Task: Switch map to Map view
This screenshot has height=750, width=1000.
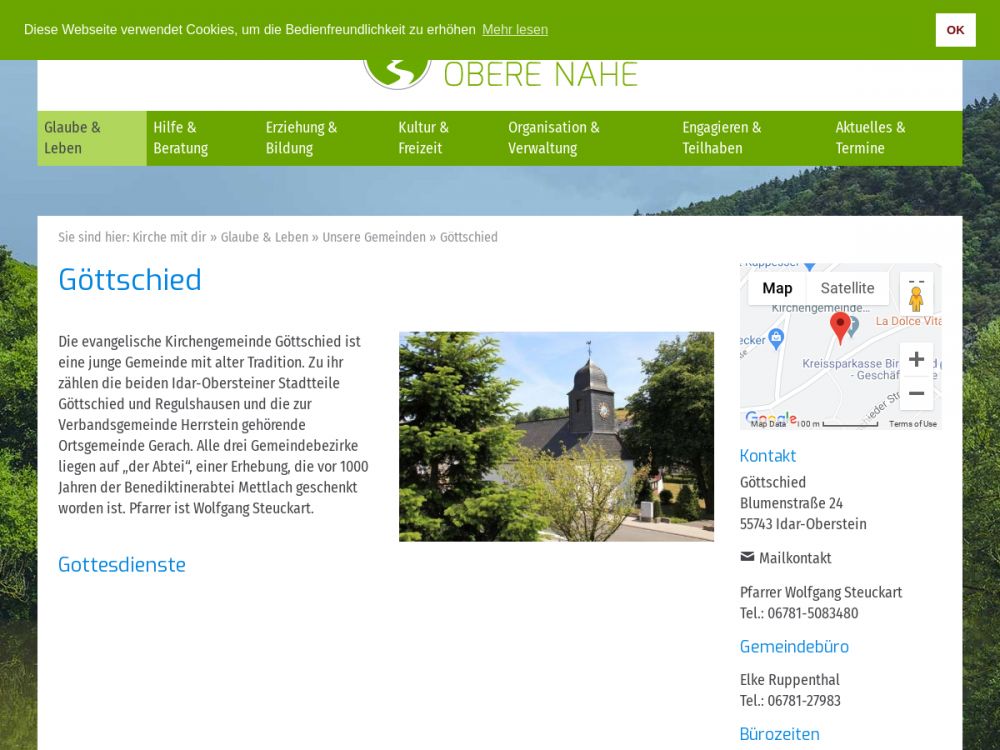Action: click(x=777, y=288)
